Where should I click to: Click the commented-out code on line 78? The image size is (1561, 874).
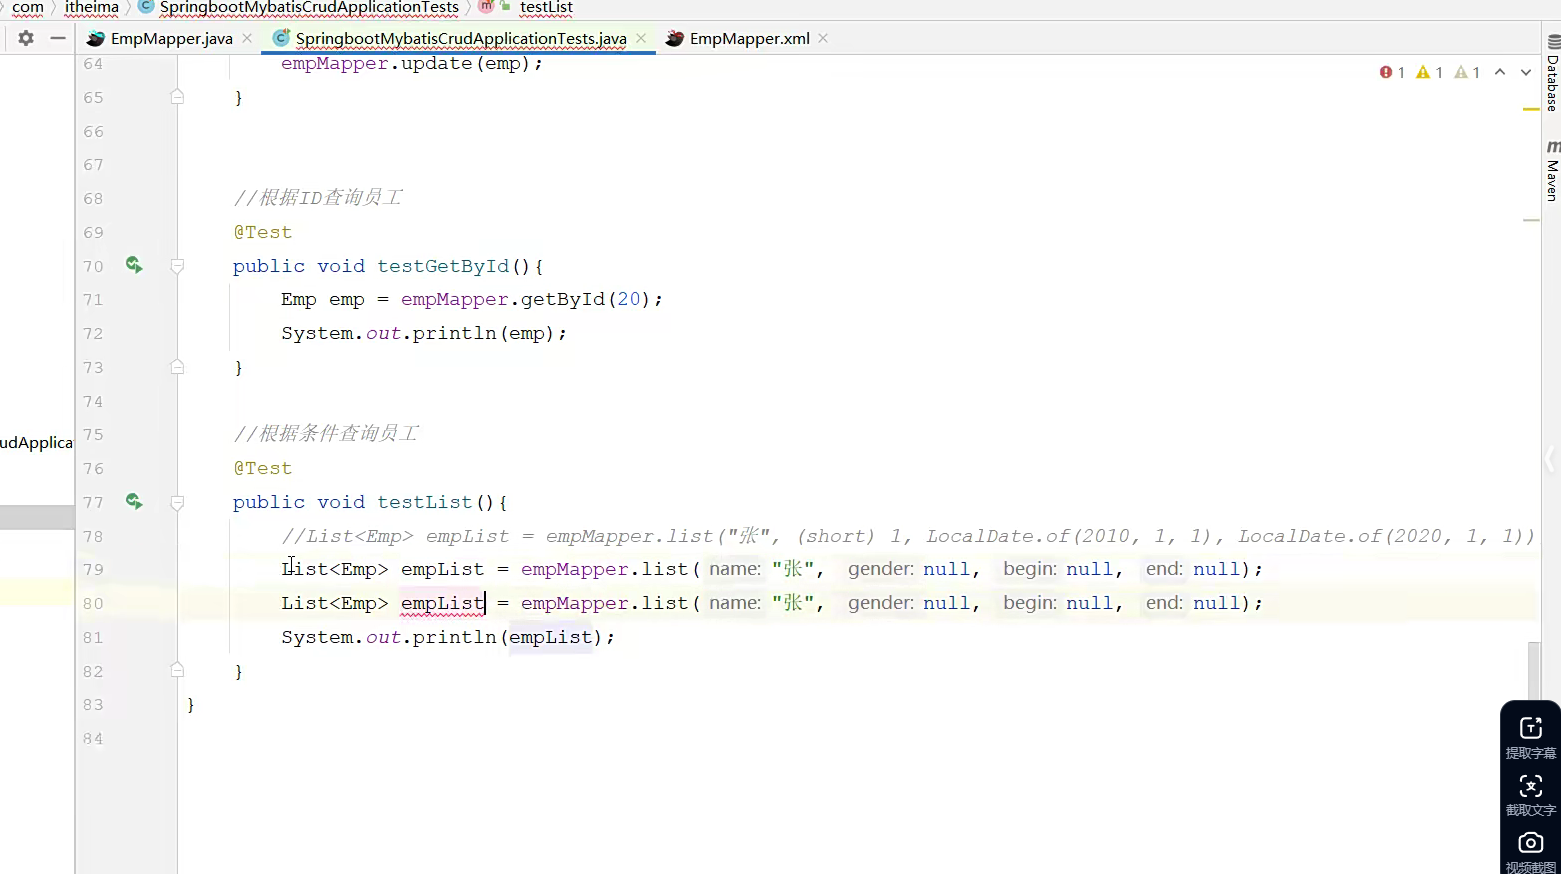point(907,536)
